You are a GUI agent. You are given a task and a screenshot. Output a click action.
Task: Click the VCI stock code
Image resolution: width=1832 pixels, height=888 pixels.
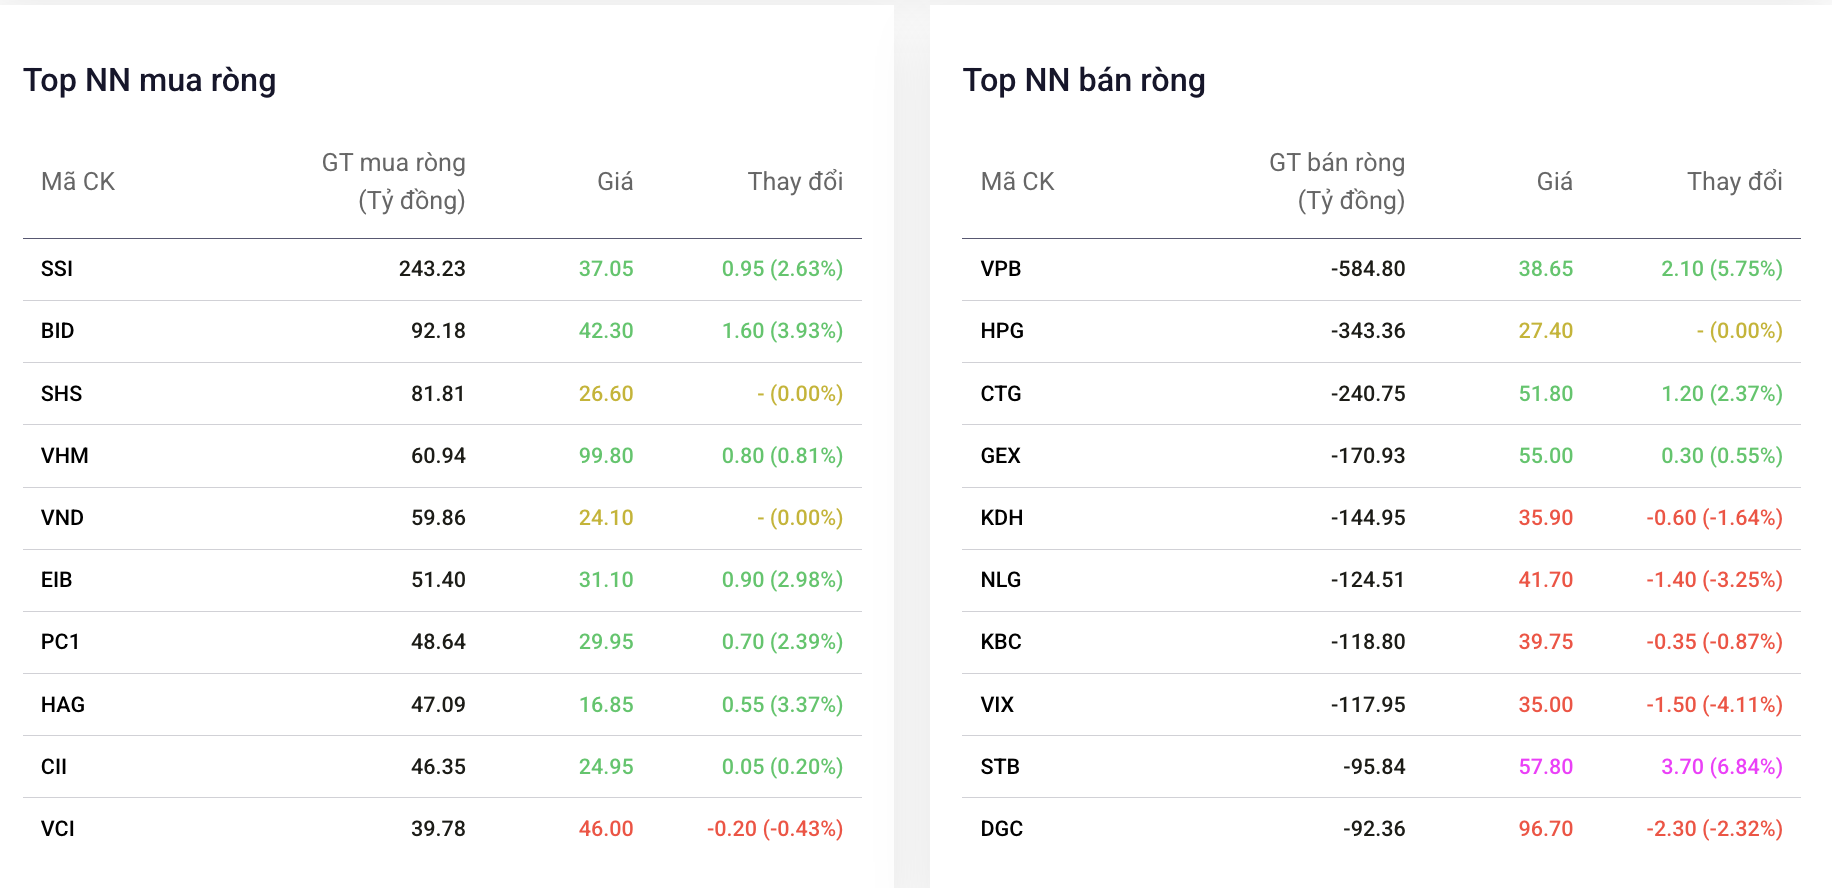tap(58, 829)
